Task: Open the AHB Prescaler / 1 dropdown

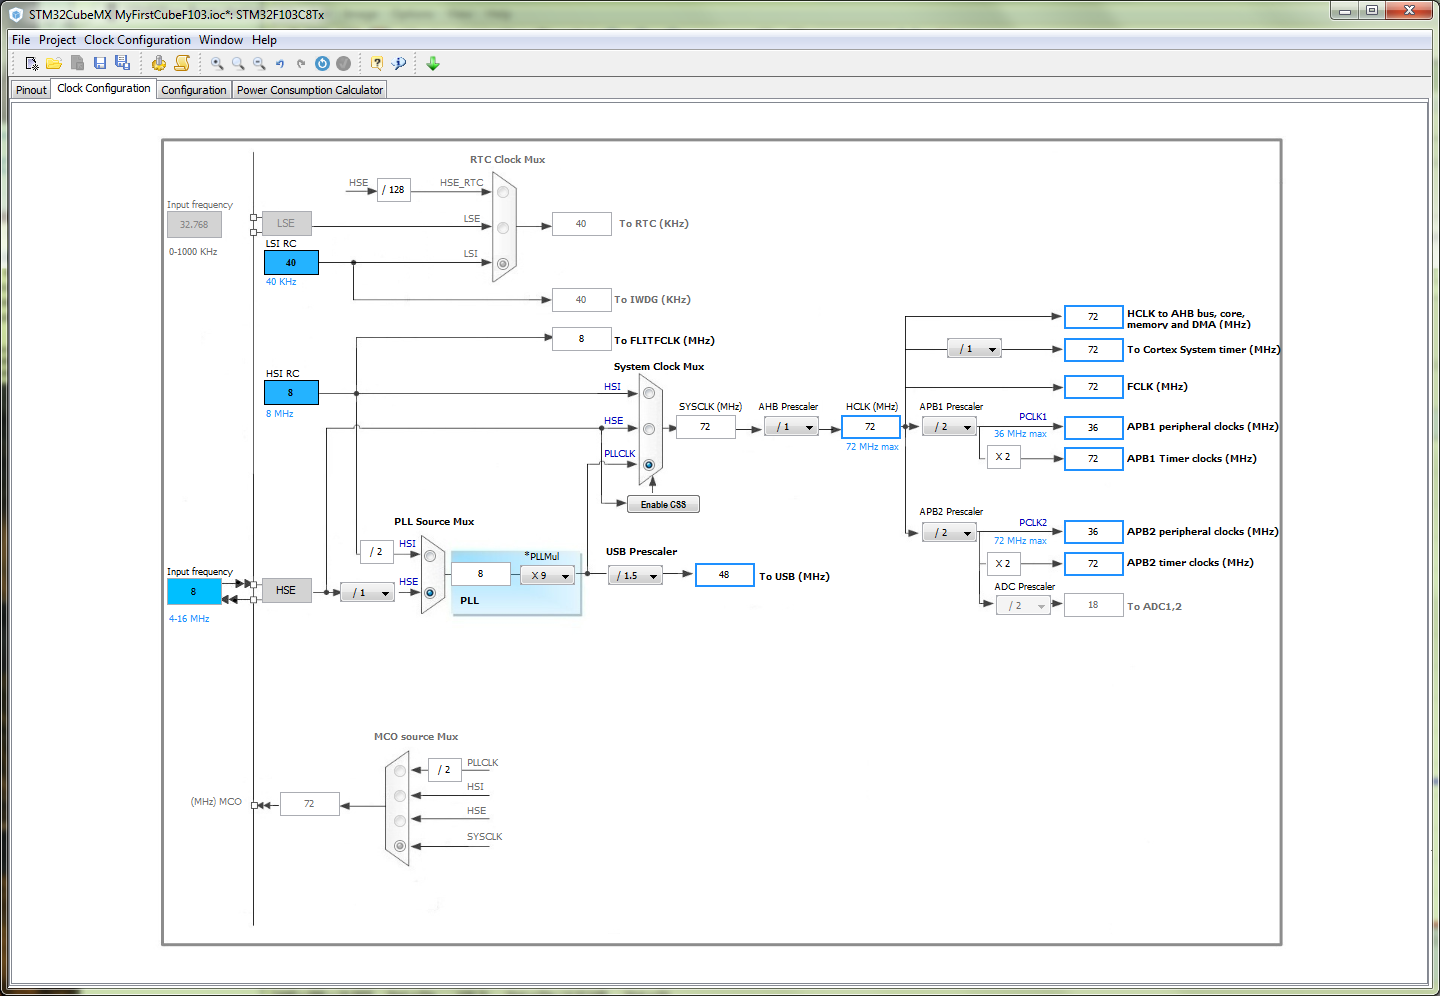Action: (x=791, y=427)
